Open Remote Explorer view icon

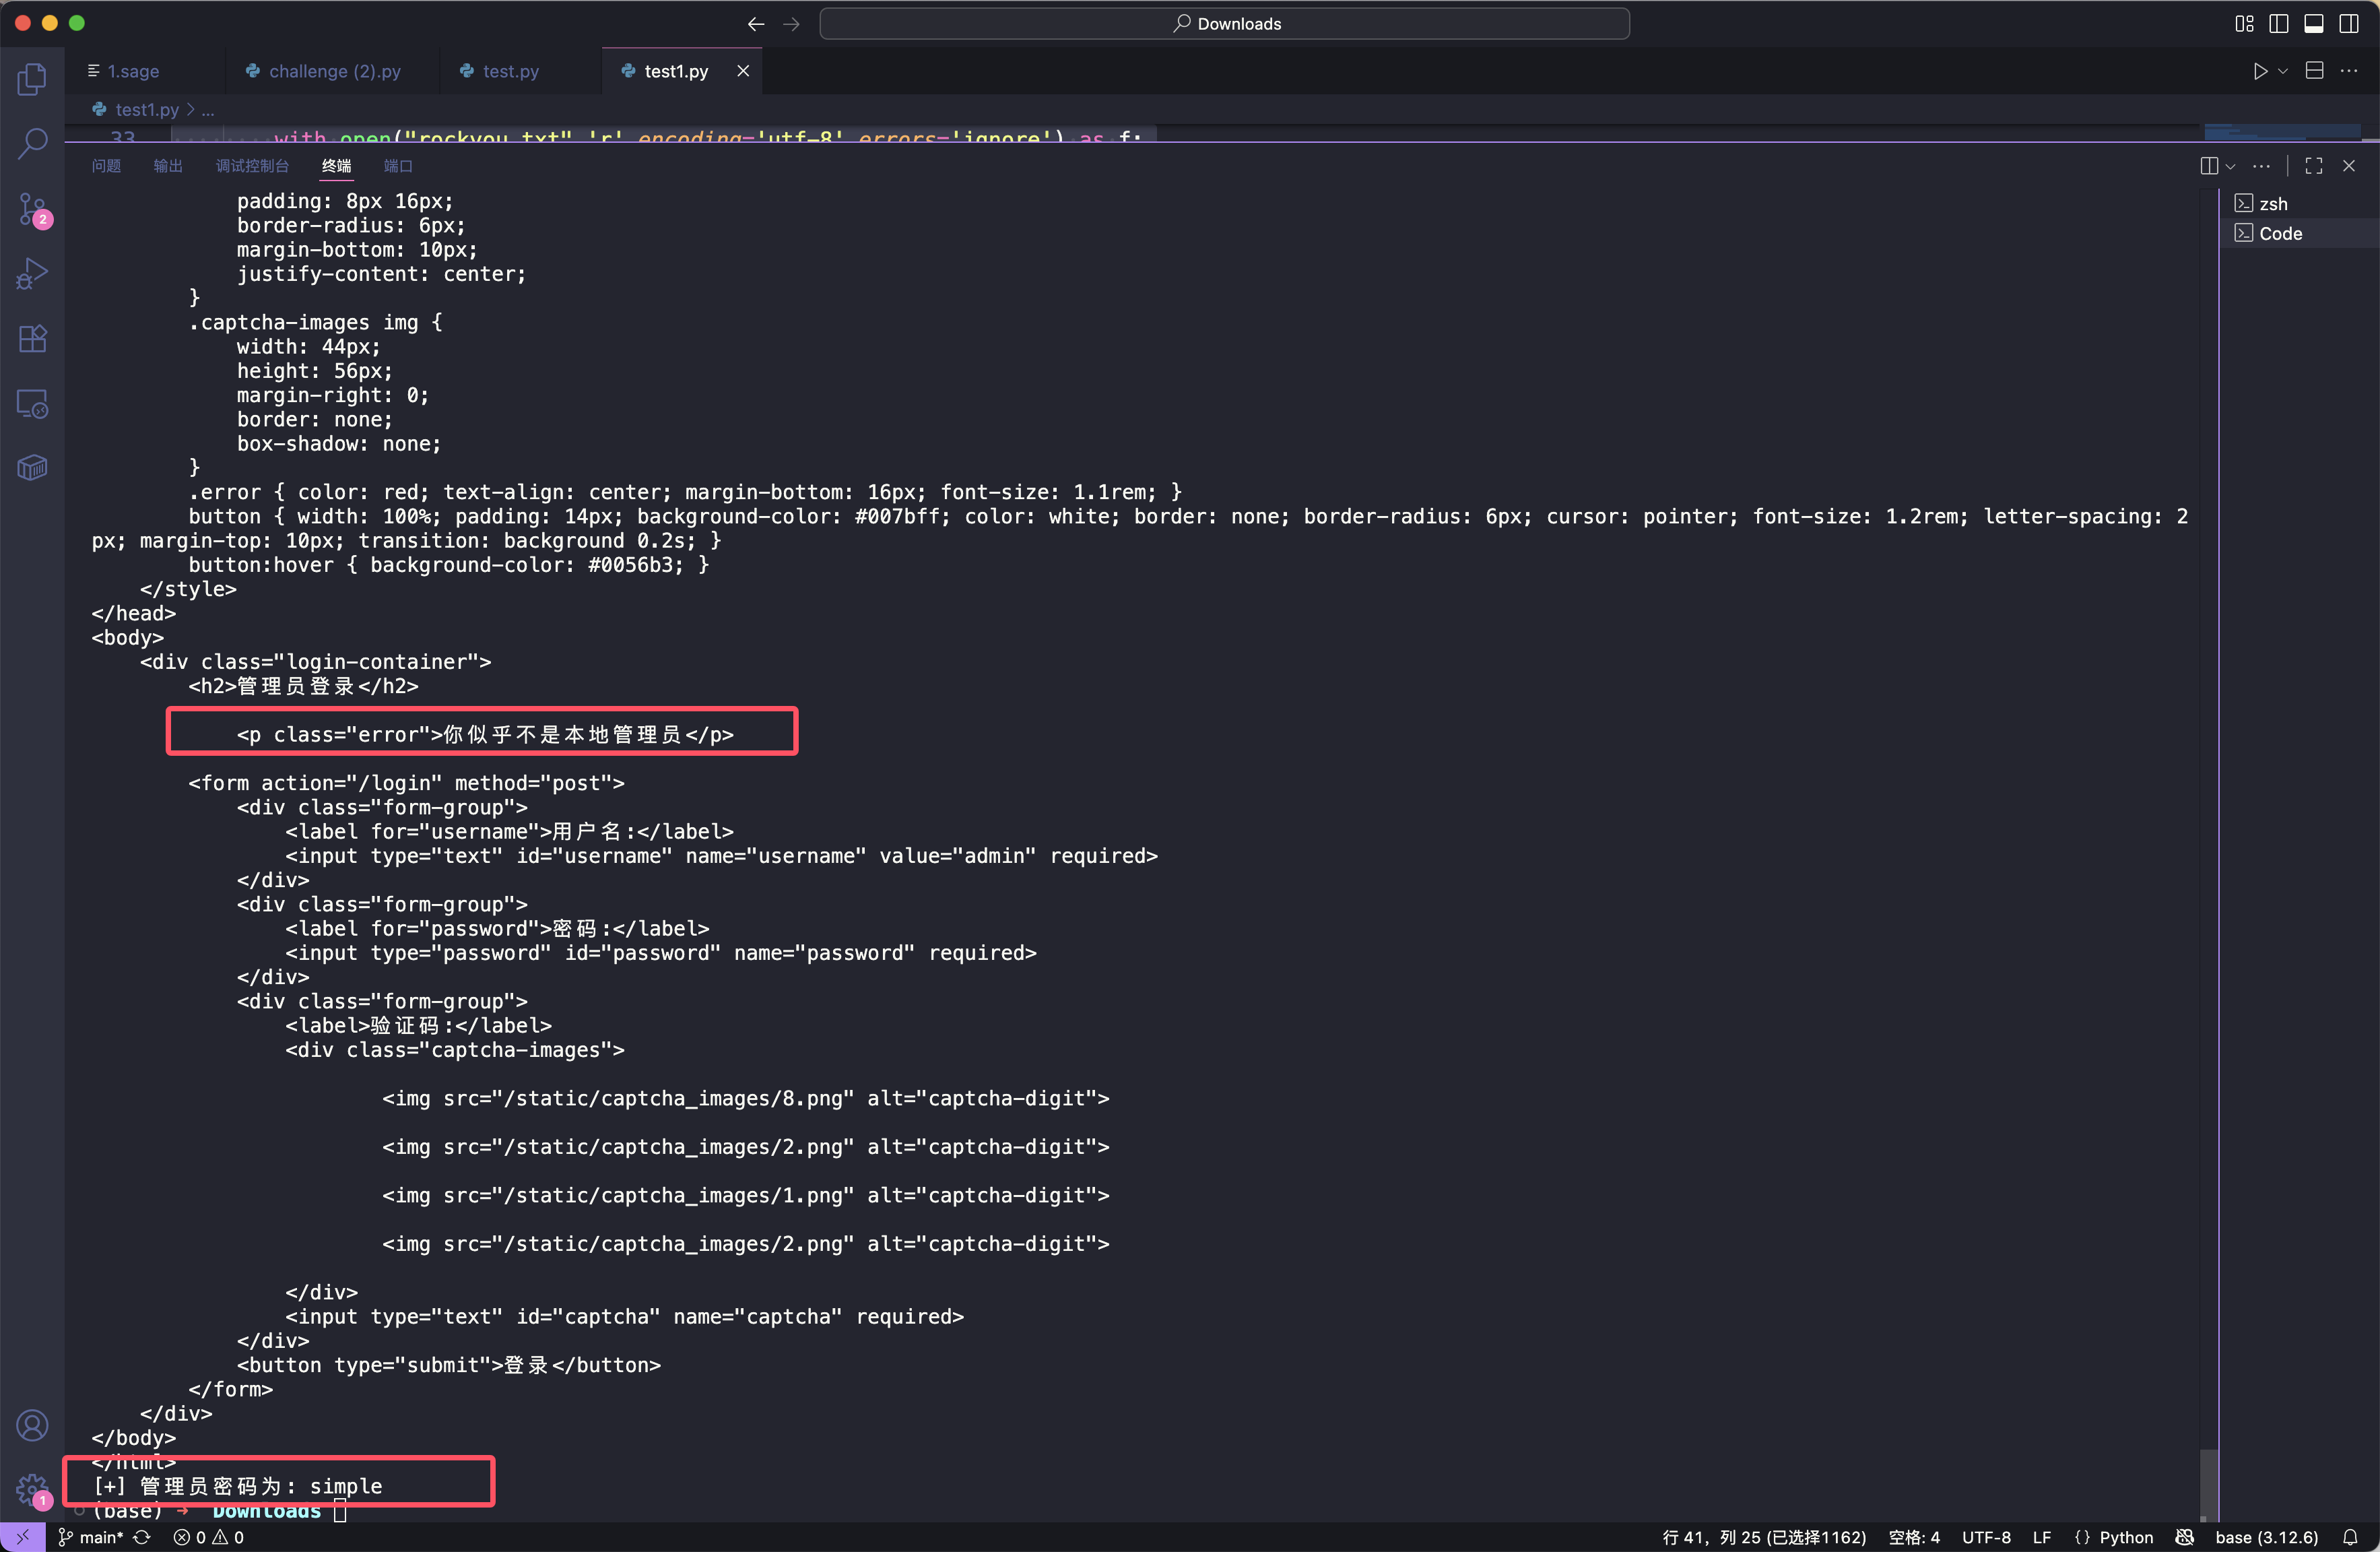click(x=32, y=404)
